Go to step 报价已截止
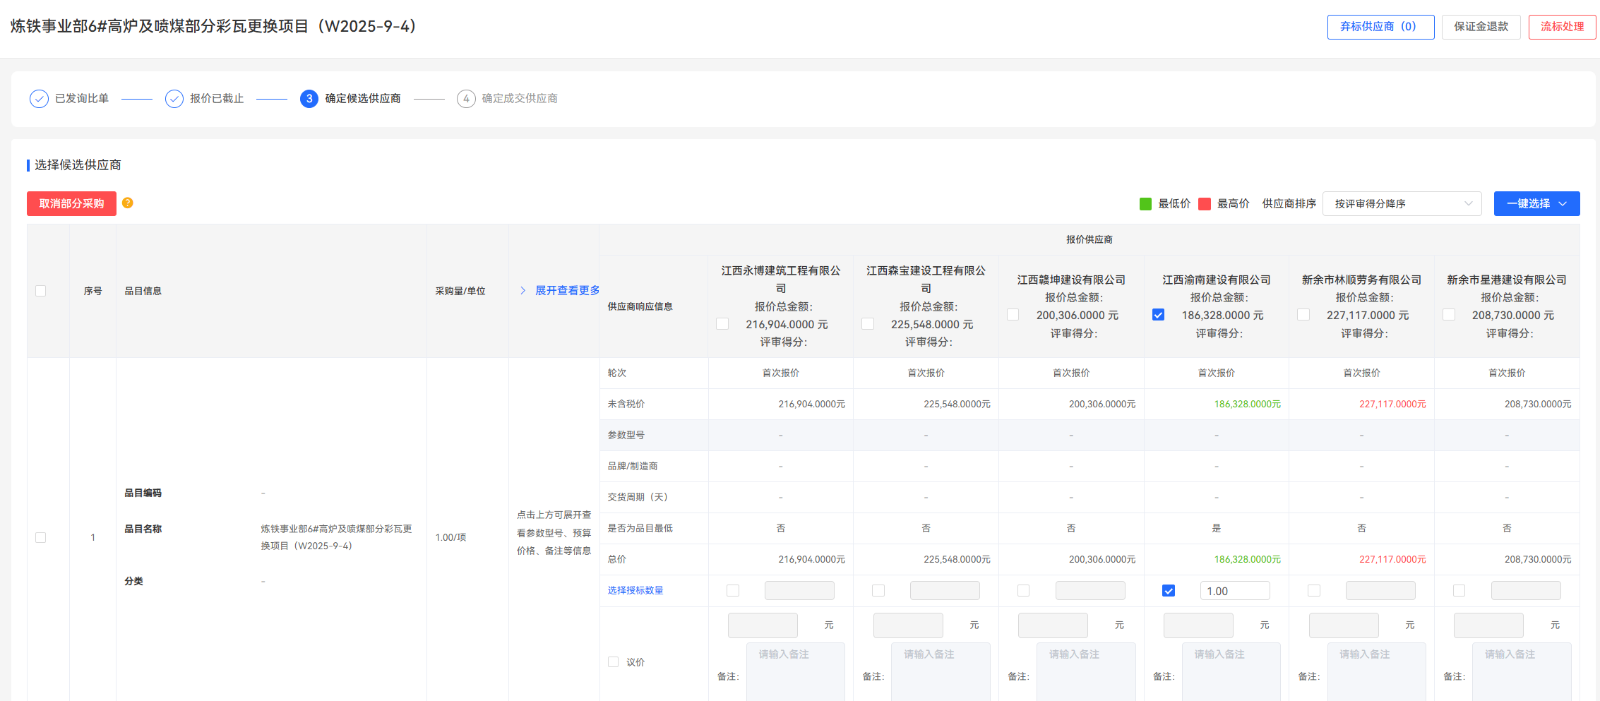This screenshot has height=701, width=1600. pyautogui.click(x=217, y=99)
